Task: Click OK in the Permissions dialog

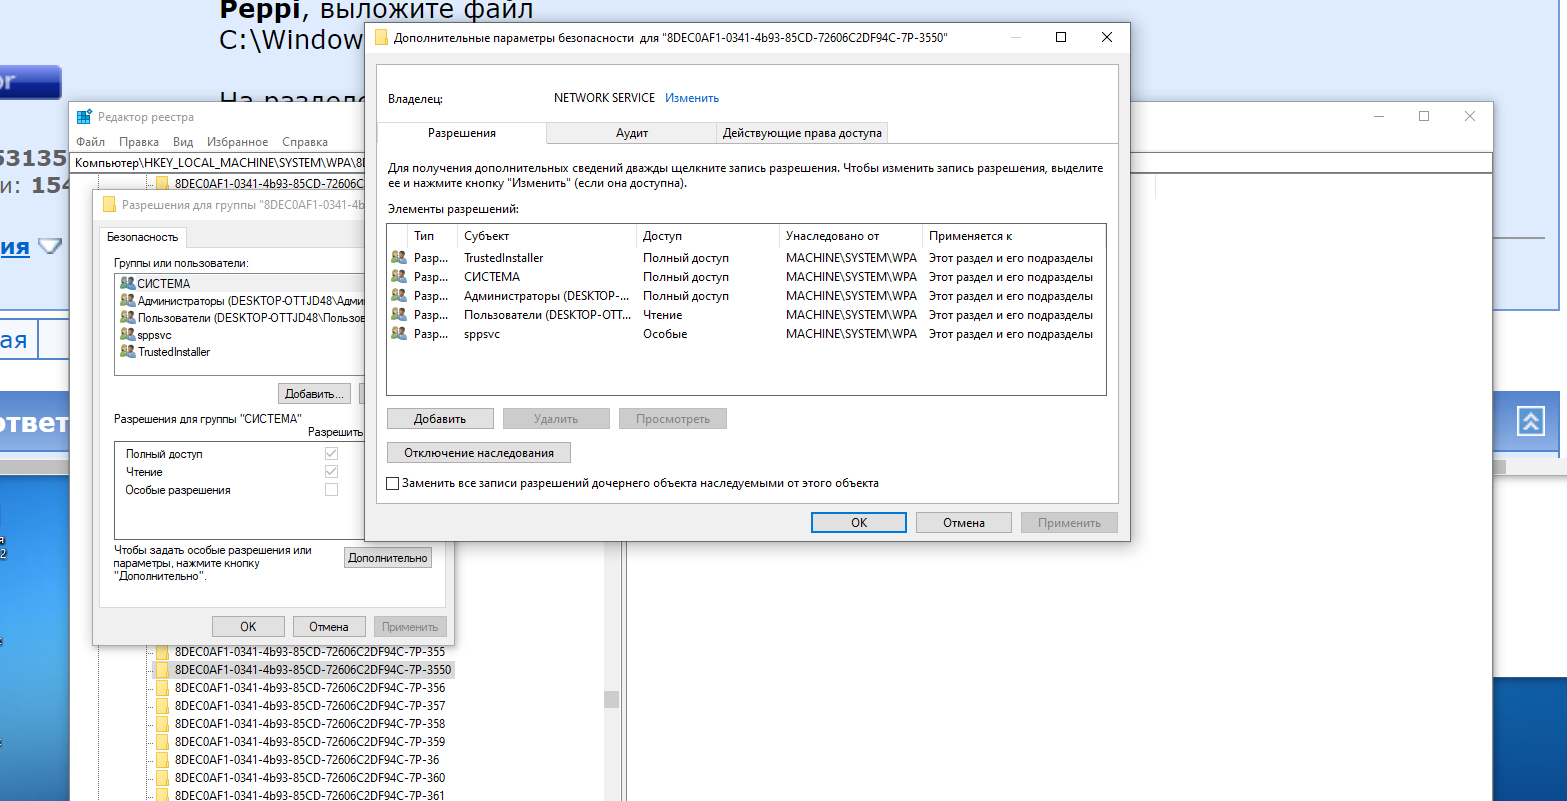Action: pos(249,627)
